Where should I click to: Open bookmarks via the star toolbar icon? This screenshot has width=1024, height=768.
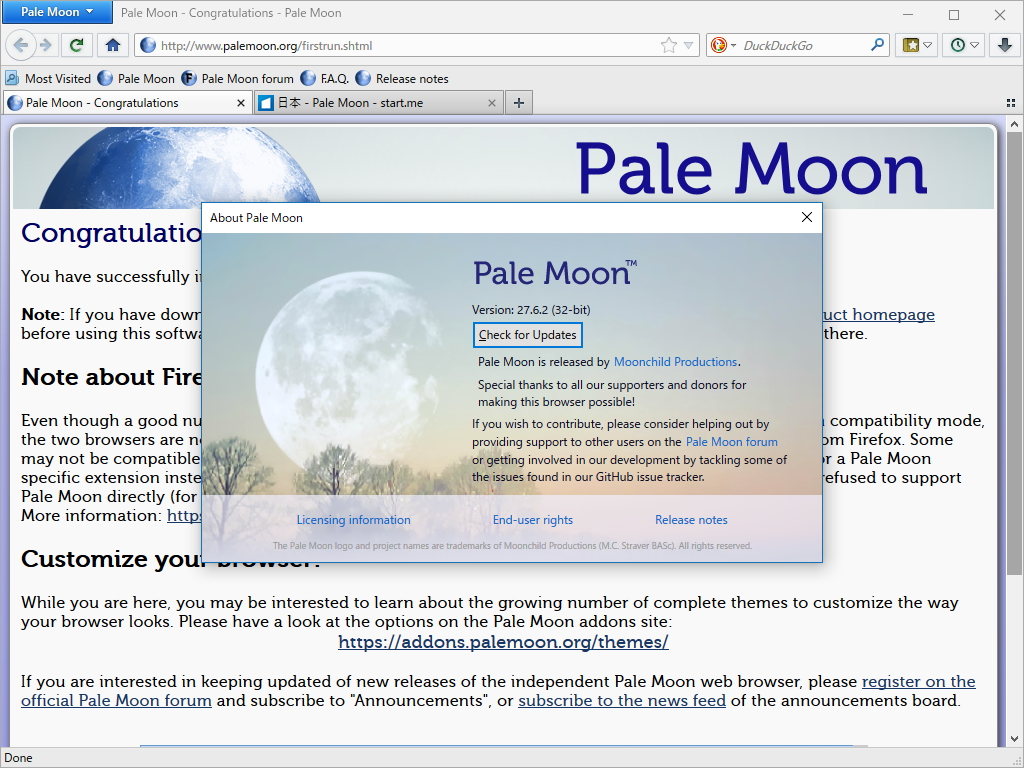pyautogui.click(x=911, y=45)
